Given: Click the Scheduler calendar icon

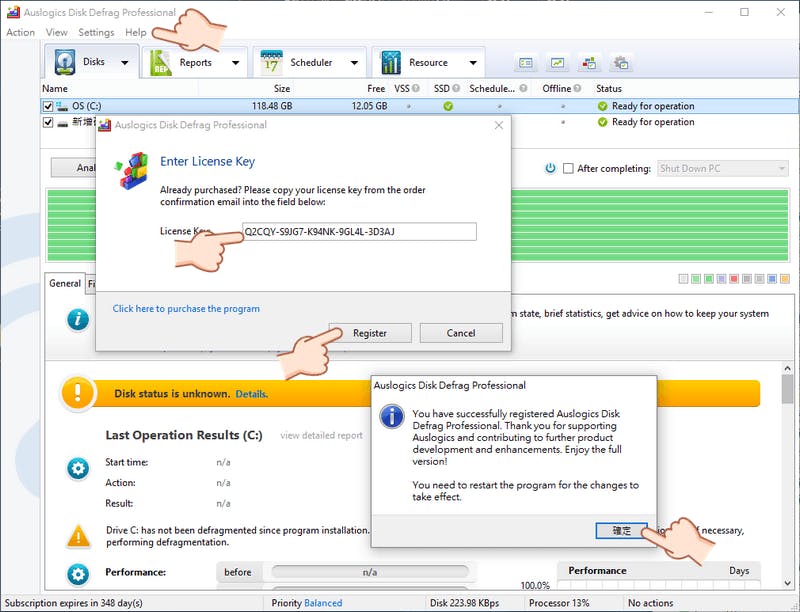Looking at the screenshot, I should point(271,62).
